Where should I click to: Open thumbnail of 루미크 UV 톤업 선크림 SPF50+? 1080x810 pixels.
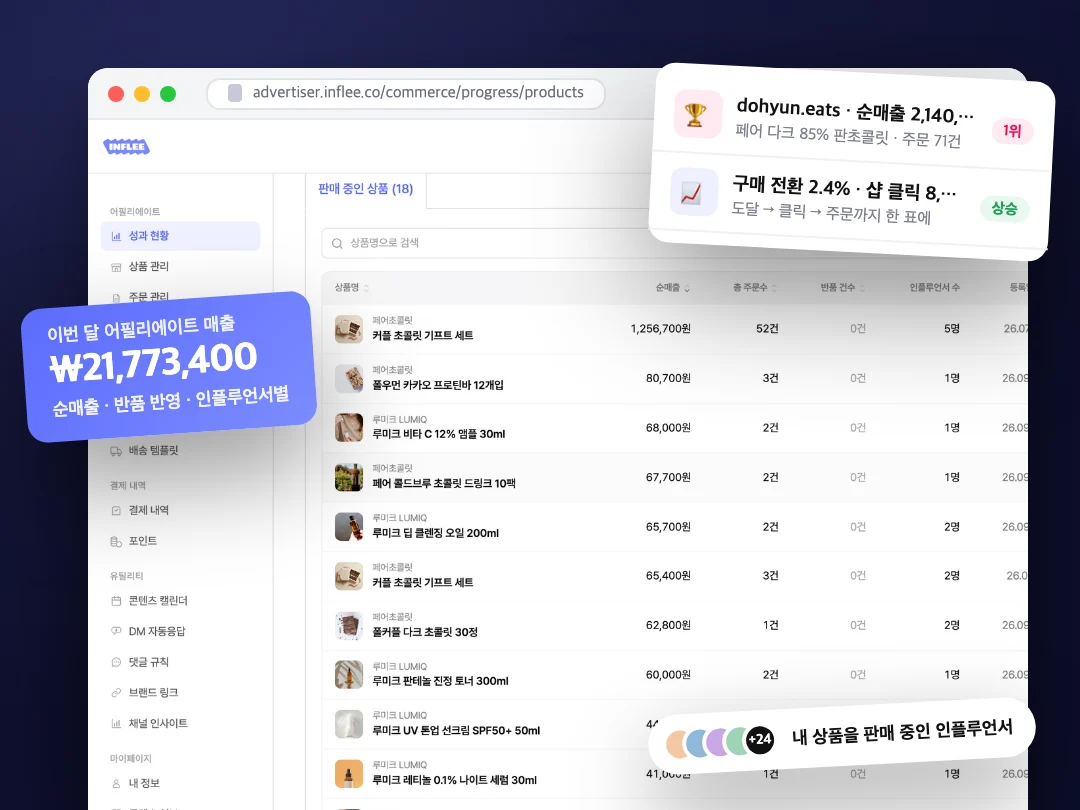coord(349,725)
